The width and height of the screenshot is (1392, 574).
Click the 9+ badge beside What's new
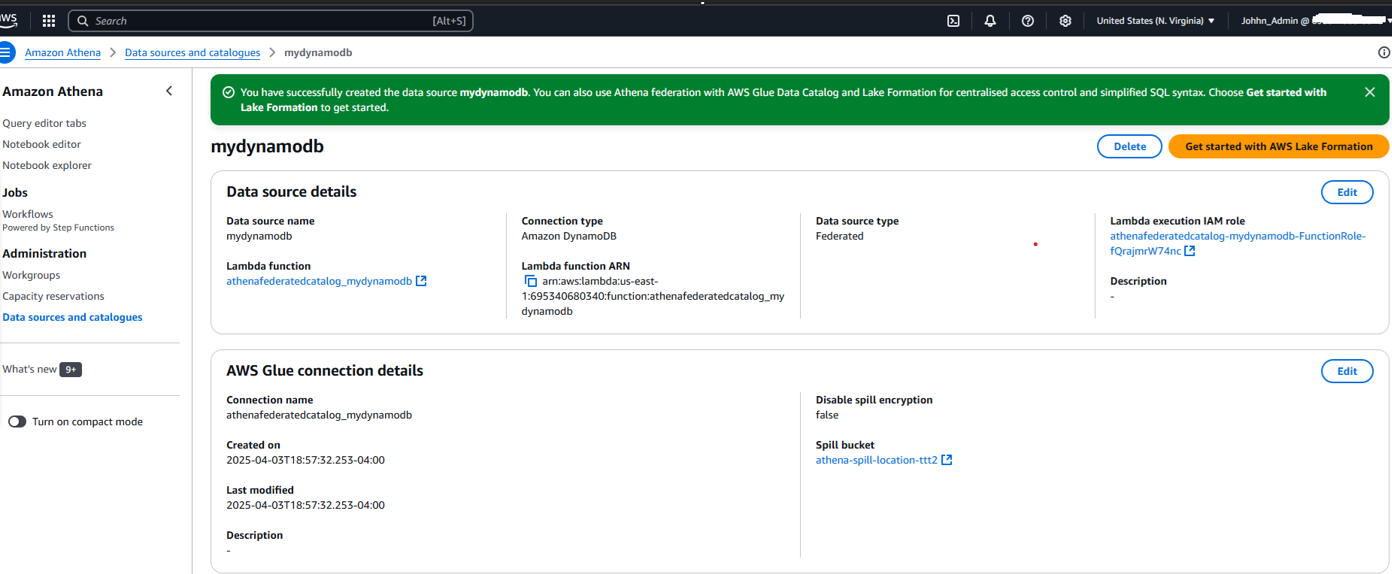pyautogui.click(x=70, y=369)
